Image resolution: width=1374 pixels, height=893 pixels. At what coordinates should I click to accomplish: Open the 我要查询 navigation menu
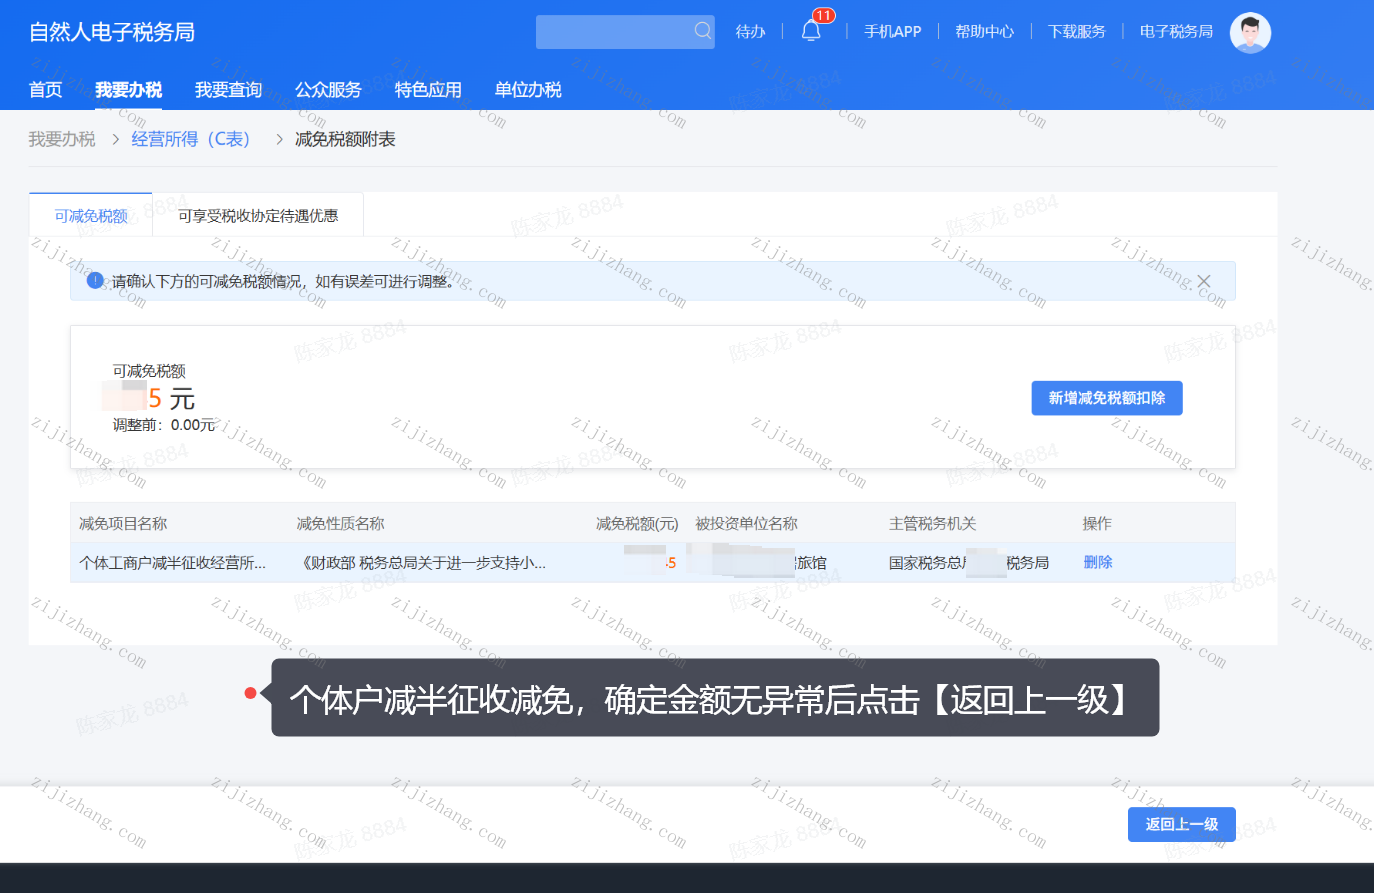(228, 89)
